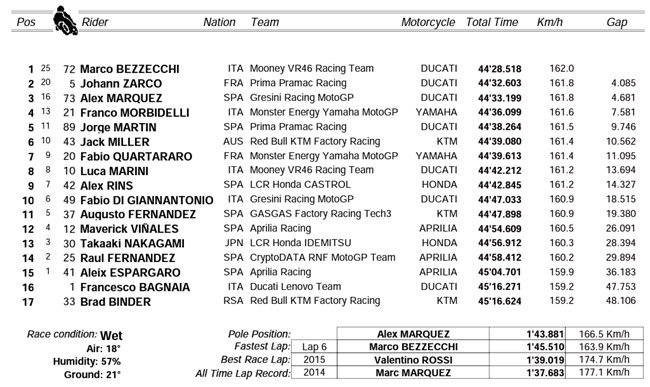Click the Motorcycle column header

coord(428,22)
